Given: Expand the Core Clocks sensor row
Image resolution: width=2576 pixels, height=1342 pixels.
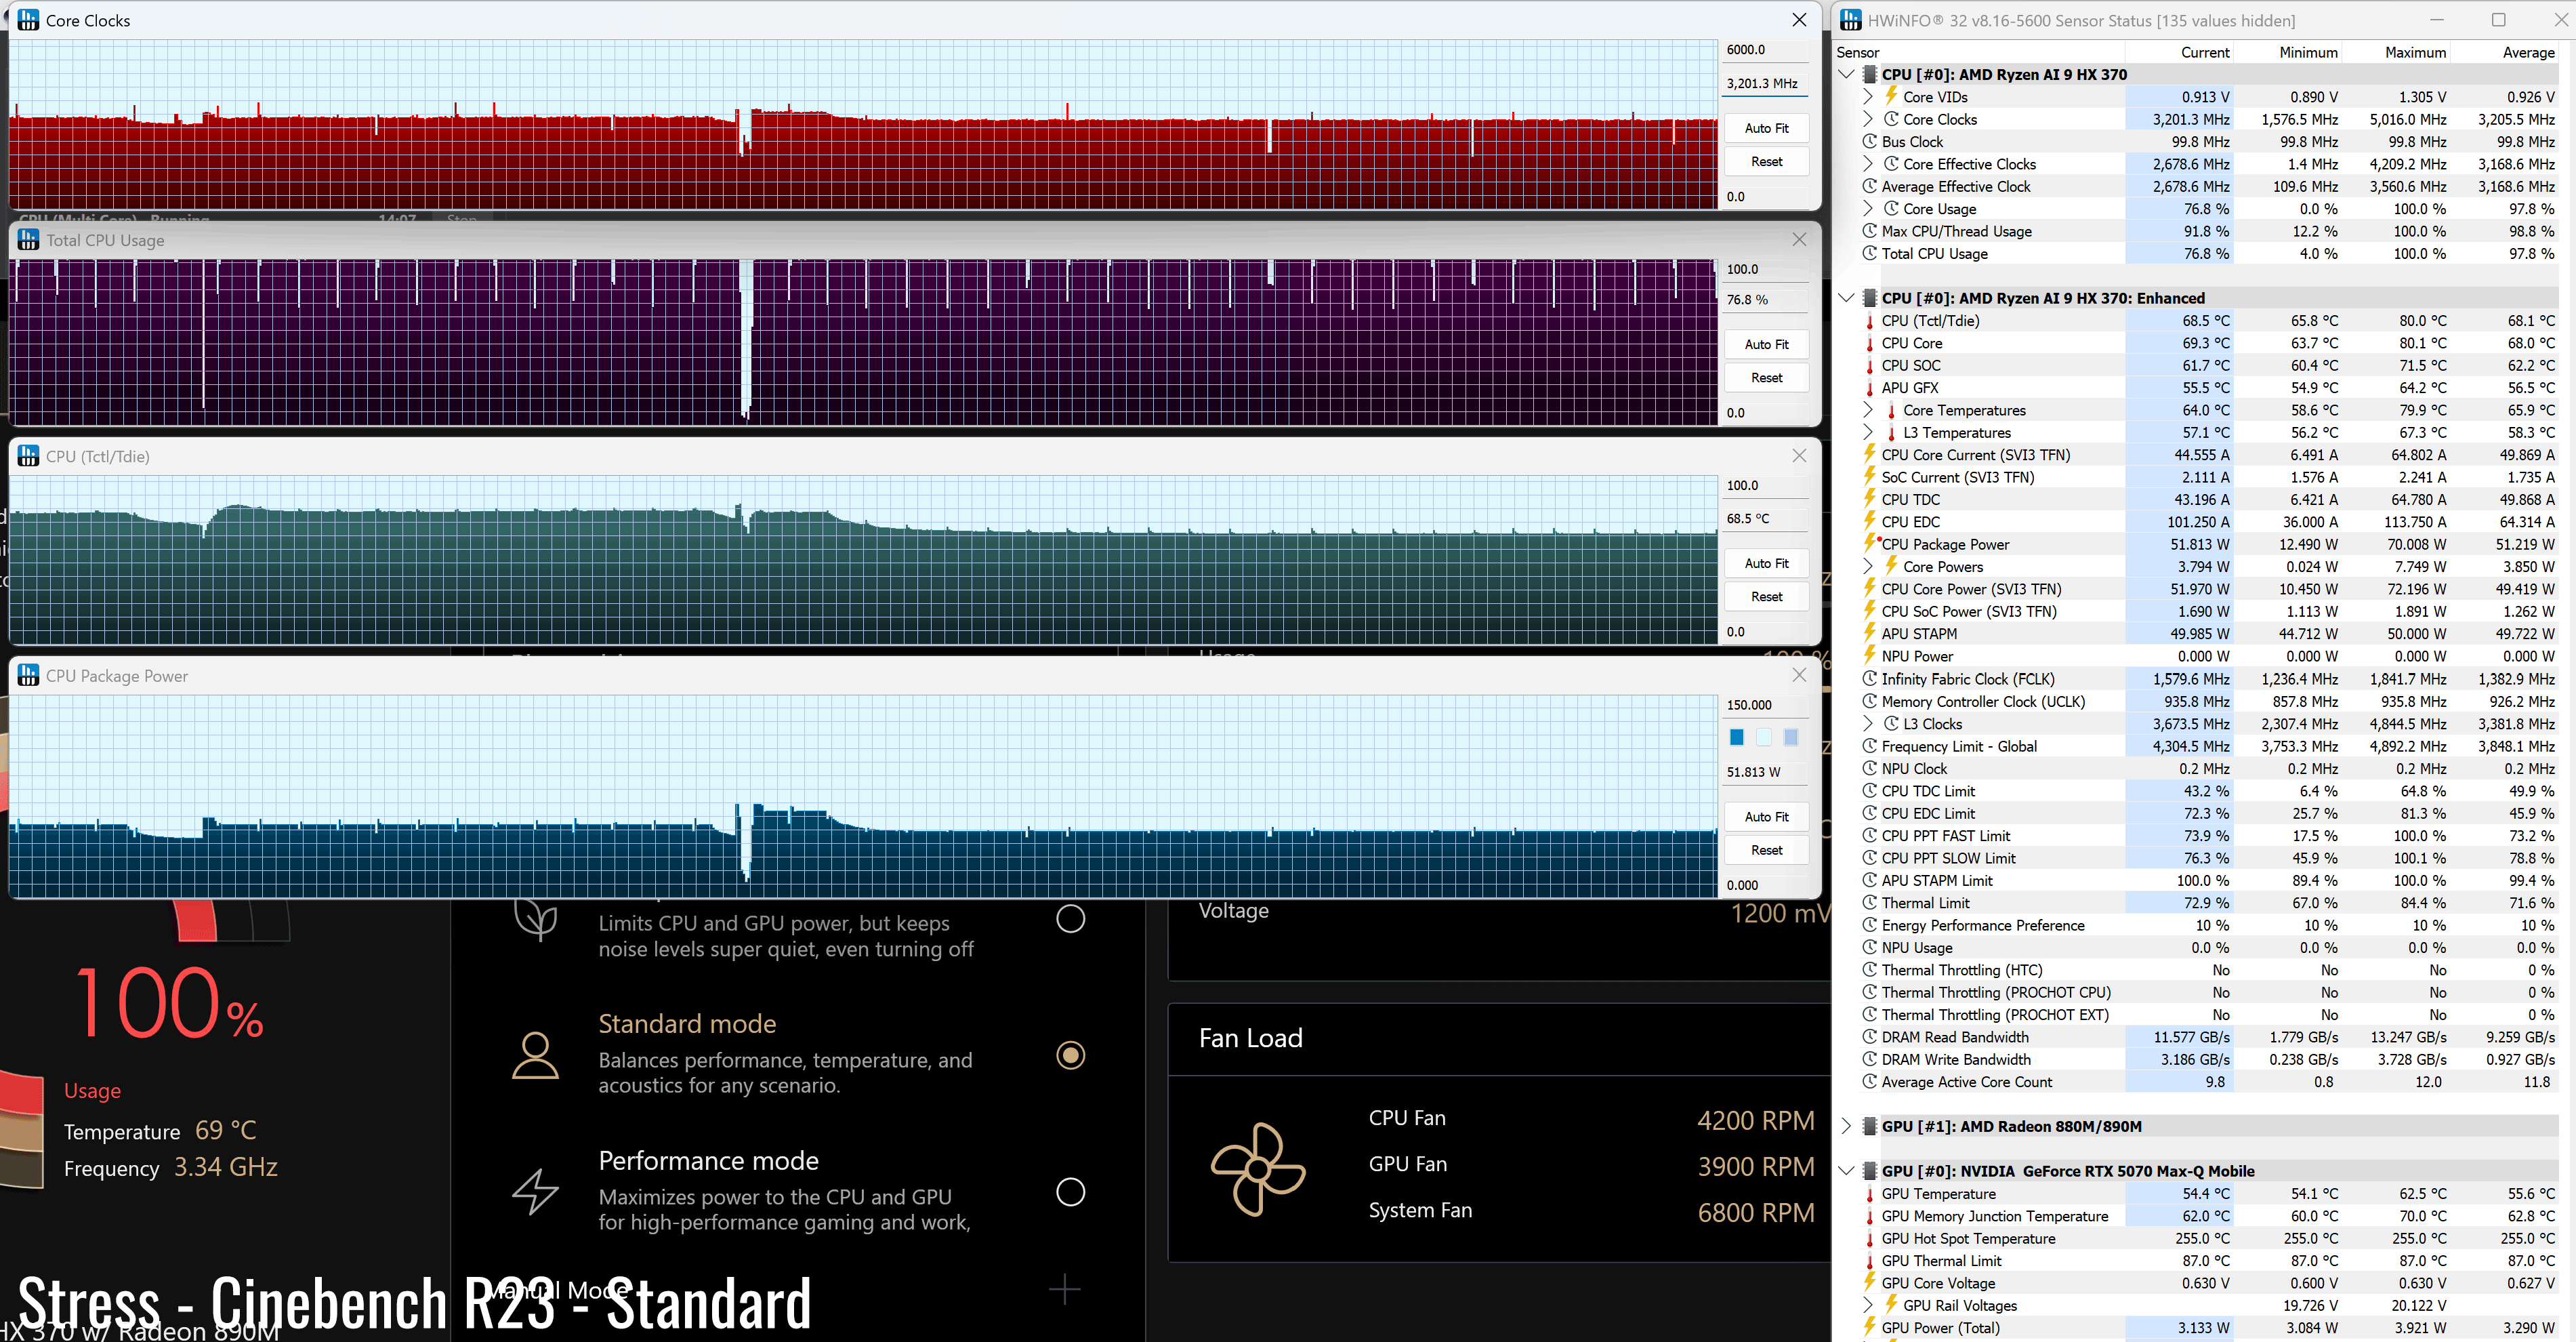Looking at the screenshot, I should click(1868, 119).
